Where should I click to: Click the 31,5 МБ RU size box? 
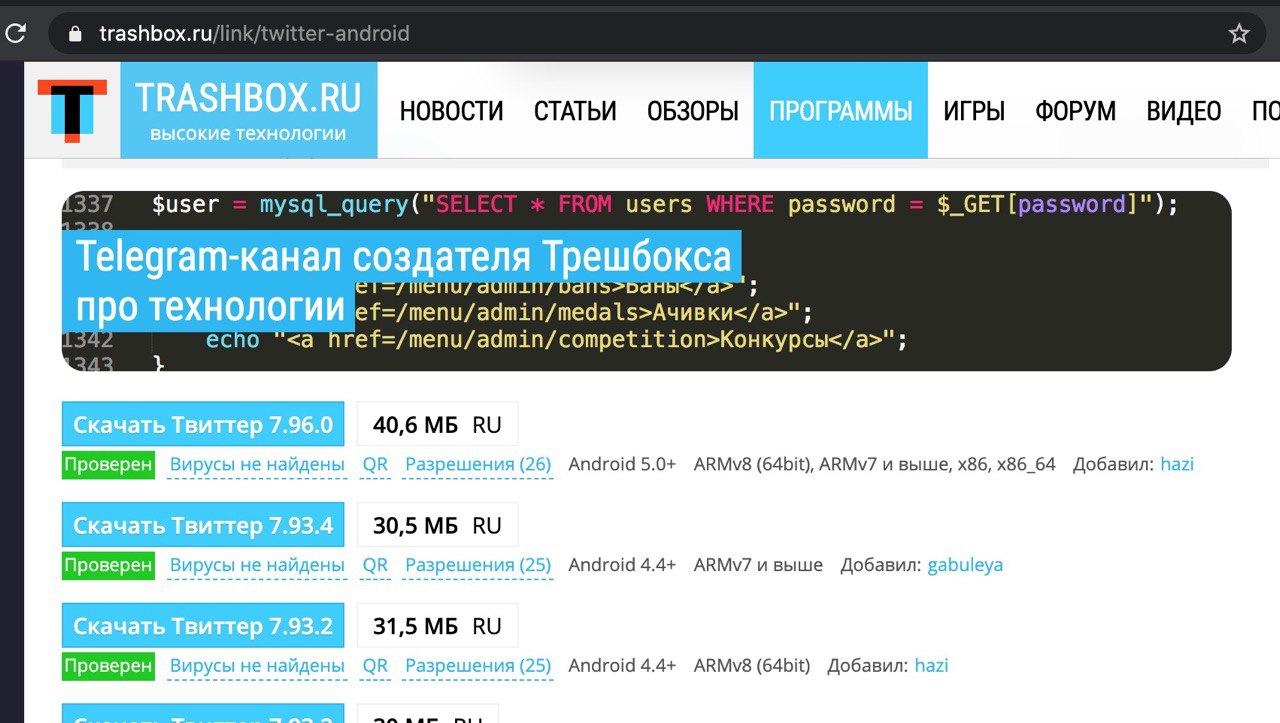coord(437,626)
